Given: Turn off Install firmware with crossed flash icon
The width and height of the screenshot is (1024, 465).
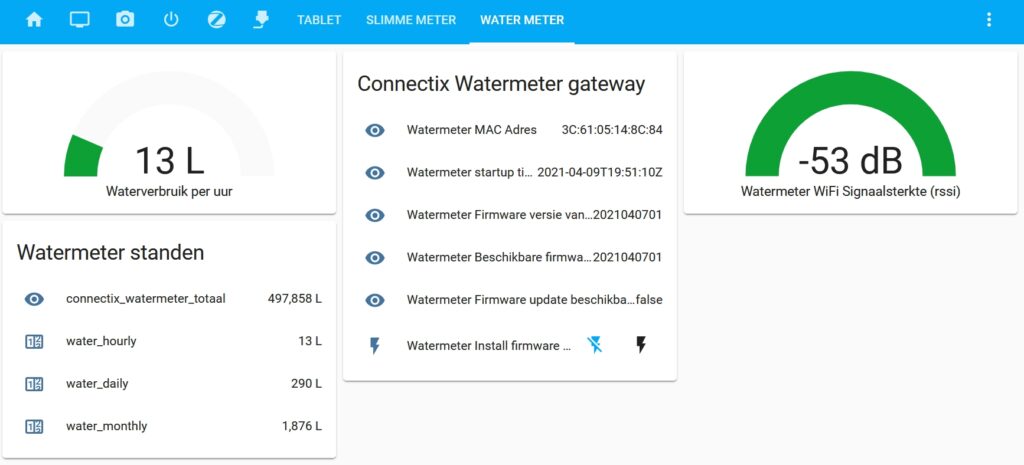Looking at the screenshot, I should pos(594,345).
